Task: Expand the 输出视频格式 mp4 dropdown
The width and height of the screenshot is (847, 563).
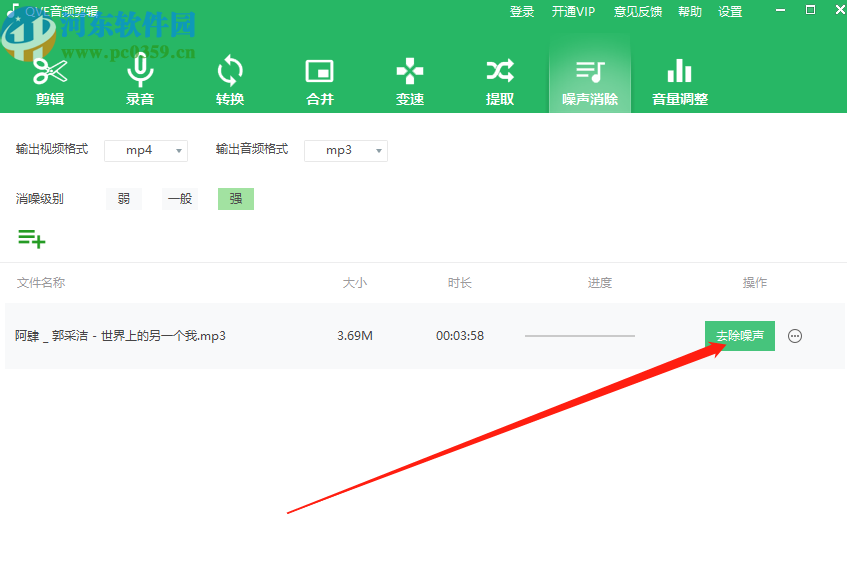Action: point(146,151)
